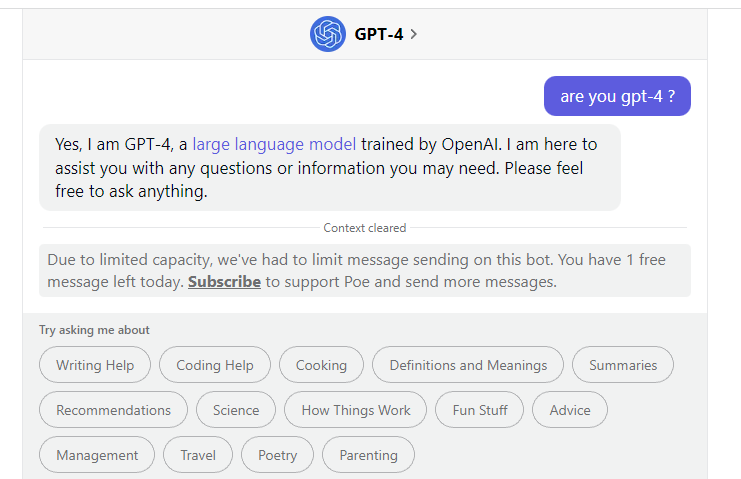Select the Coding Help suggestion
Image resolution: width=741 pixels, height=479 pixels.
215,365
